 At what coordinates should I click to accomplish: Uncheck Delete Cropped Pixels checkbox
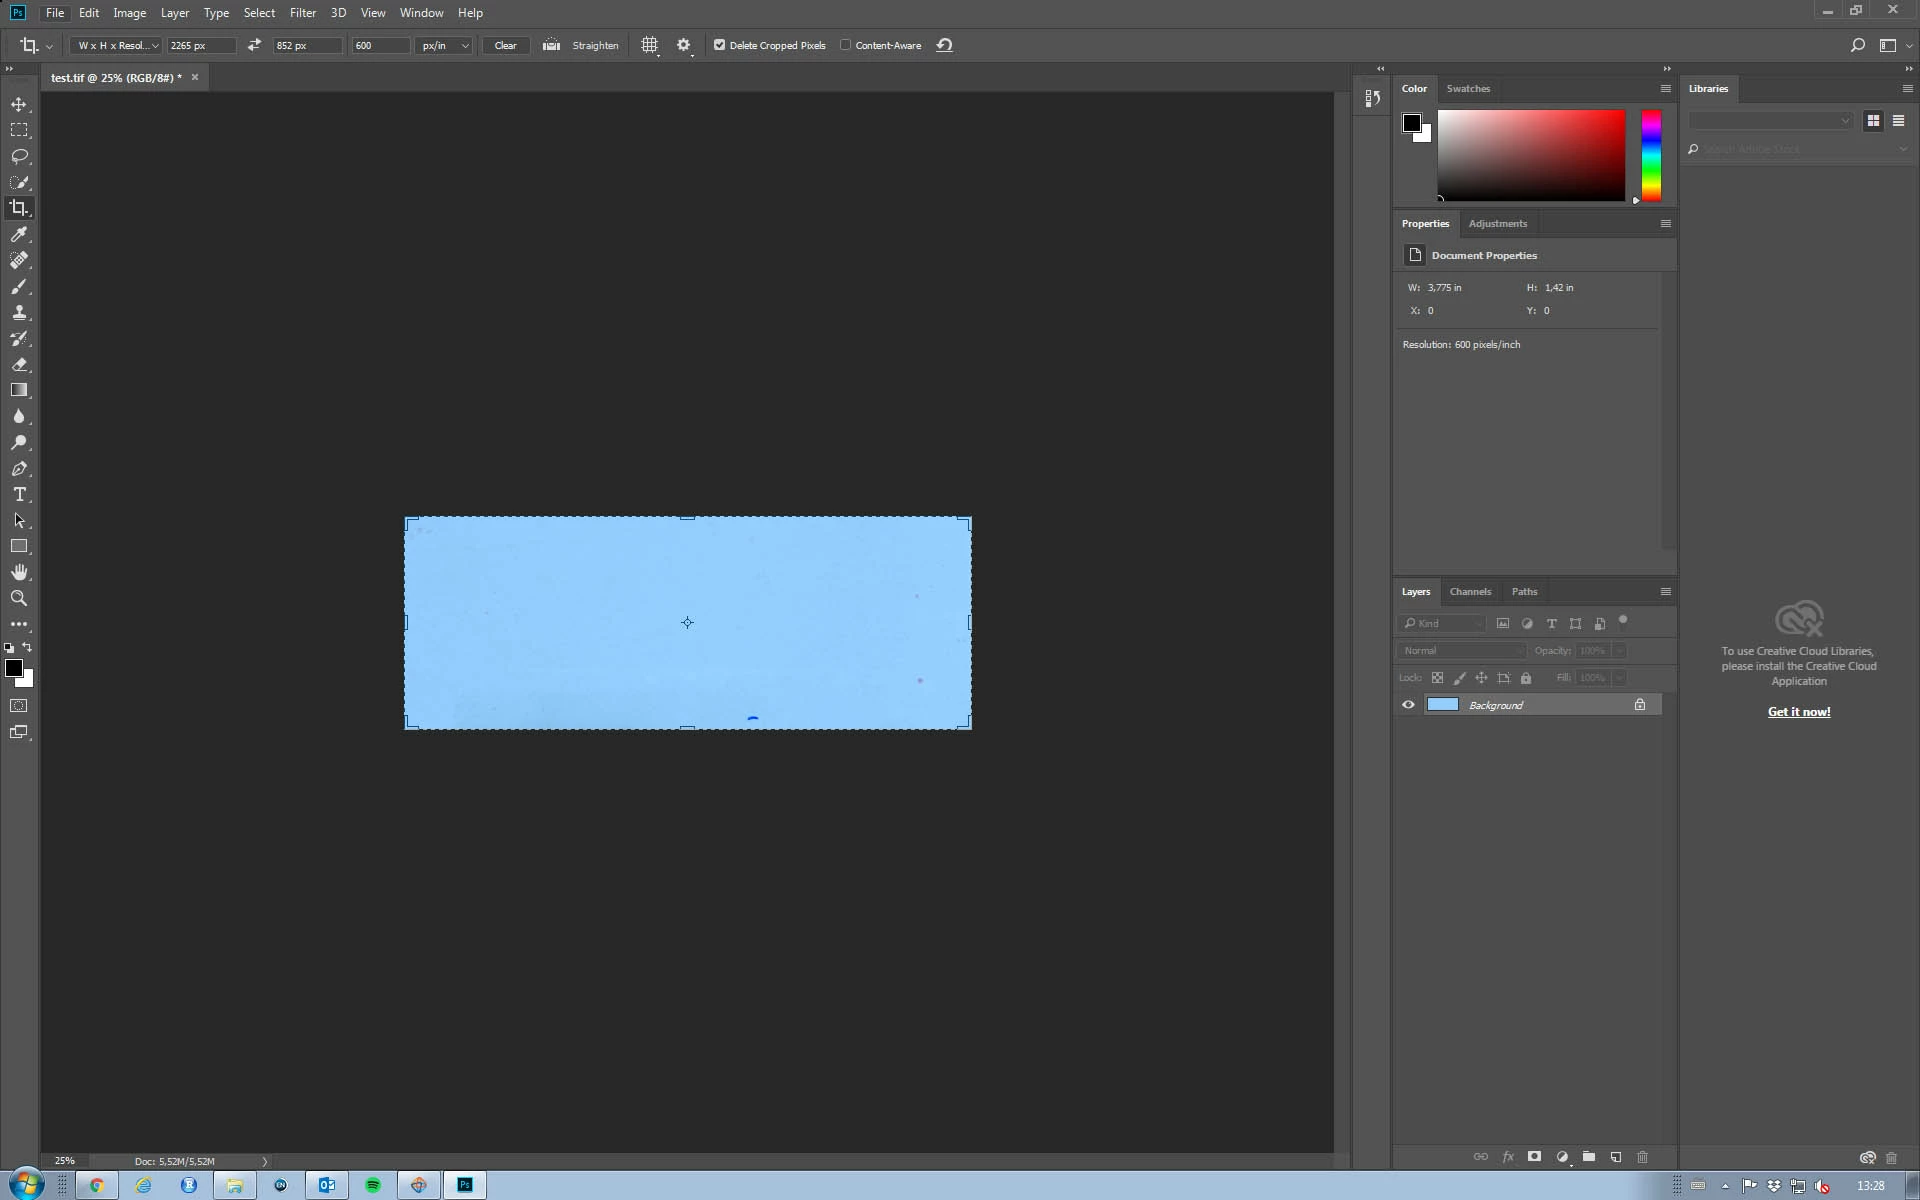point(719,45)
